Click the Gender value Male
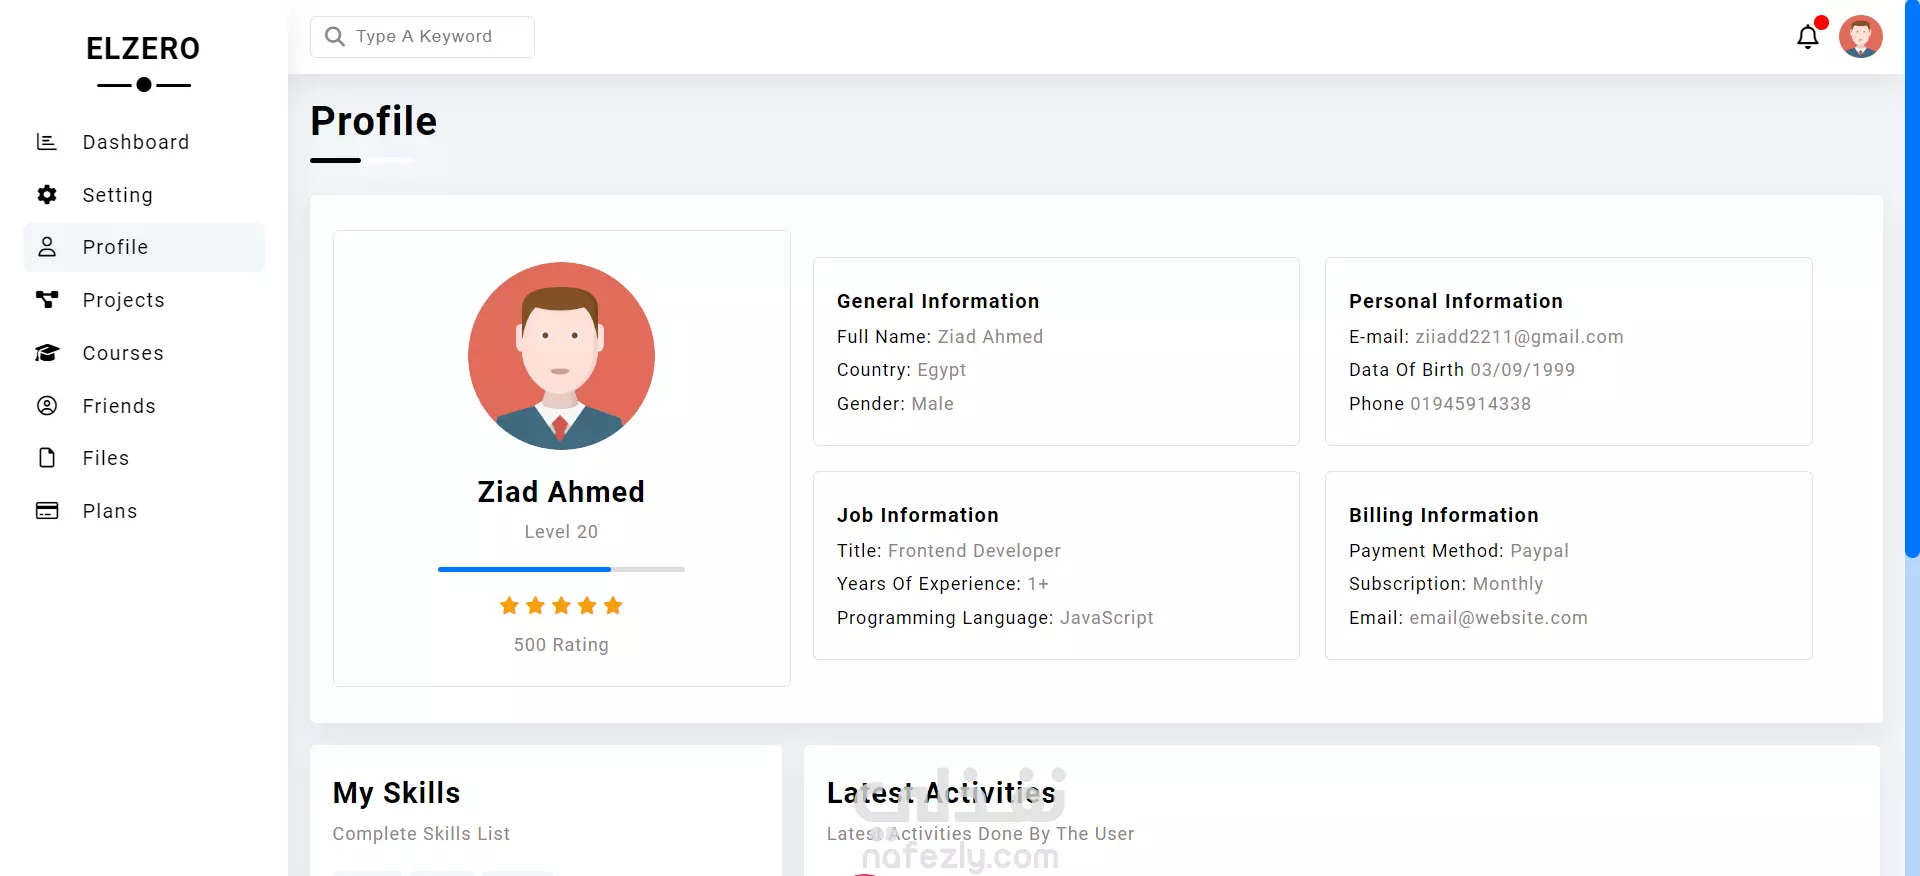Screen dimensions: 1920x876 932,404
